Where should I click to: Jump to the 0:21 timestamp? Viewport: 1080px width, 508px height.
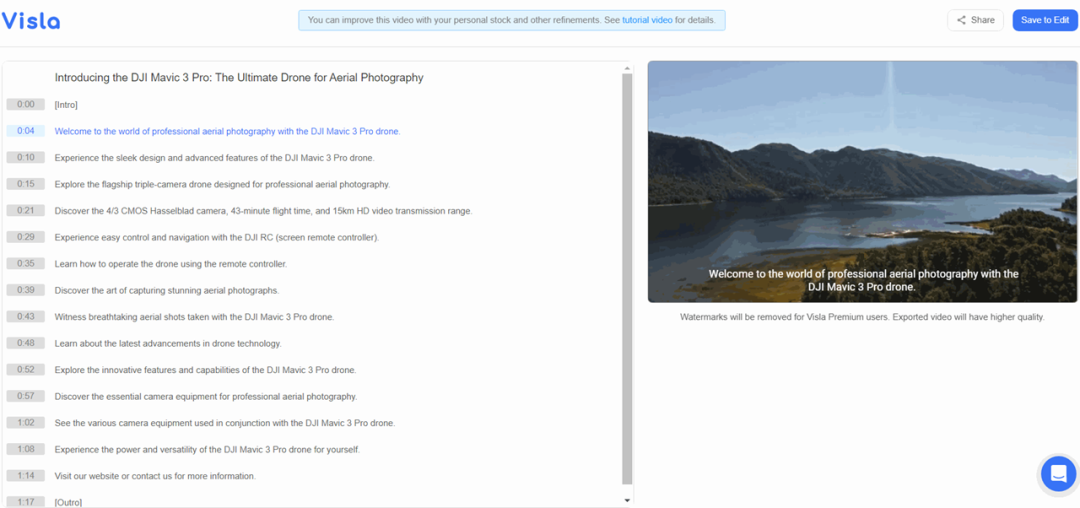pyautogui.click(x=25, y=211)
